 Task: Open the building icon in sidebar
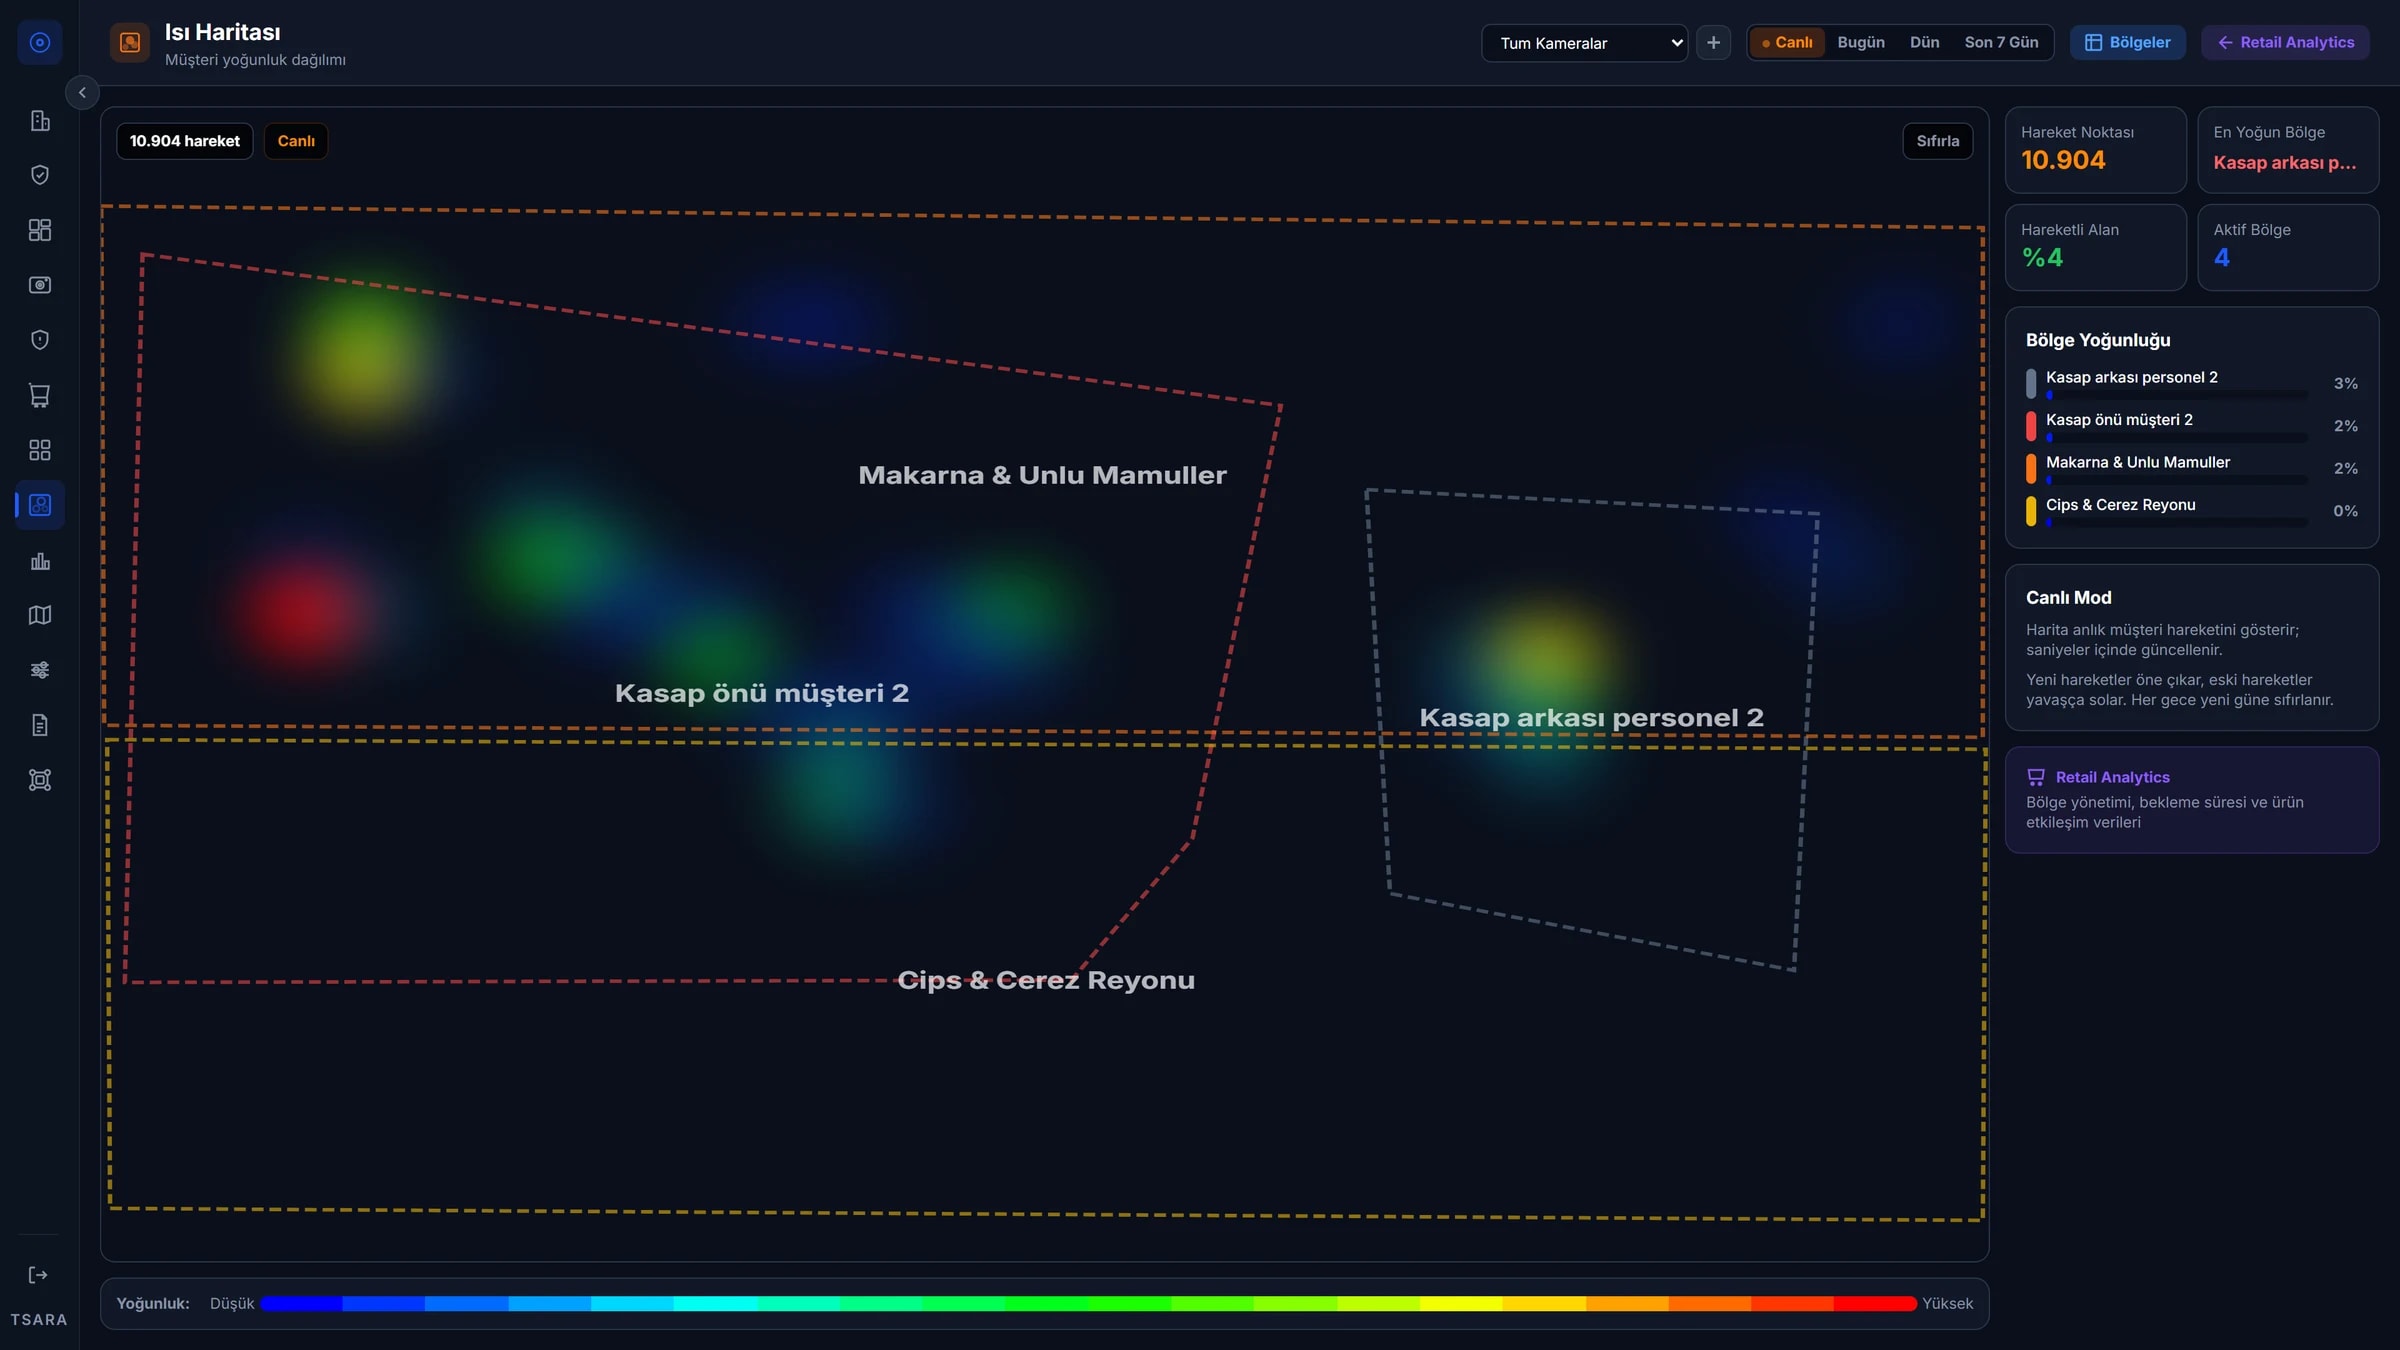pos(40,121)
